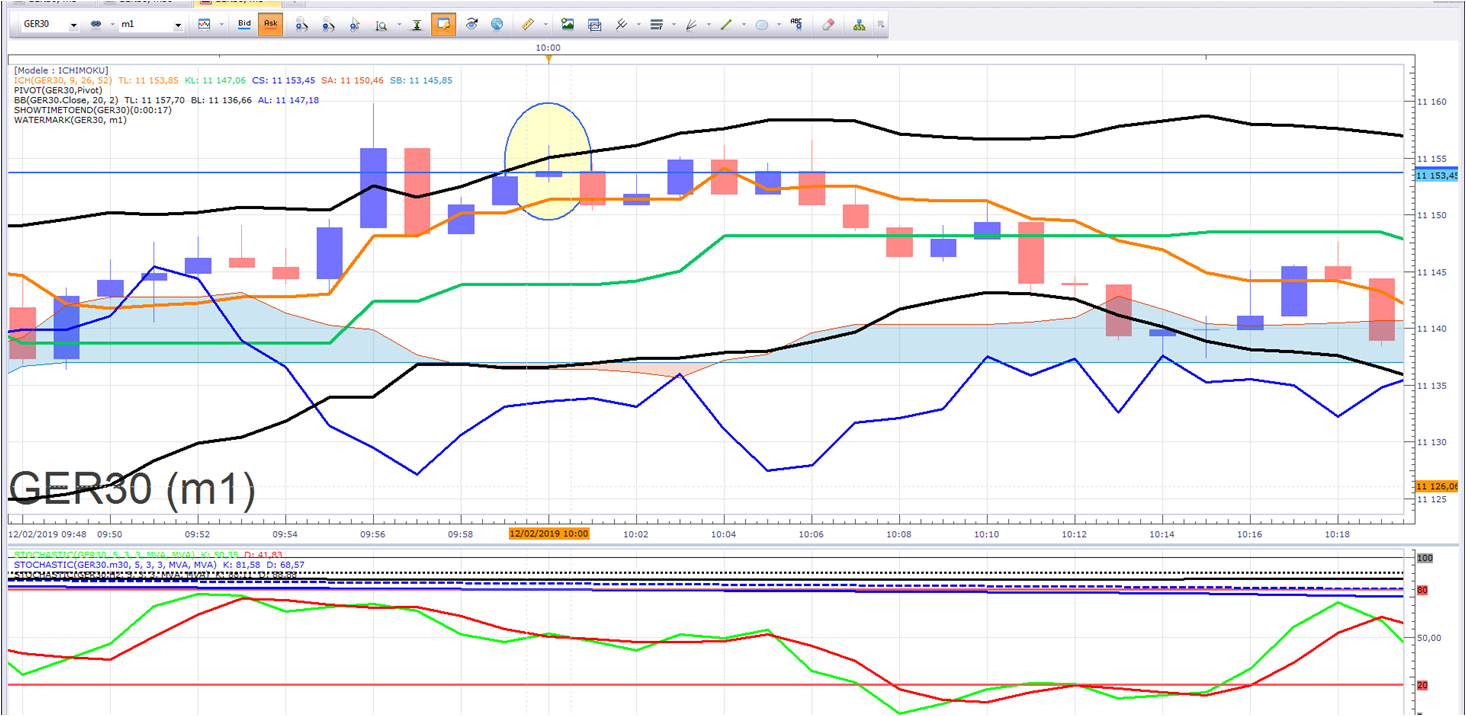Select the green trend line tool
The height and width of the screenshot is (716, 1466).
pos(726,24)
